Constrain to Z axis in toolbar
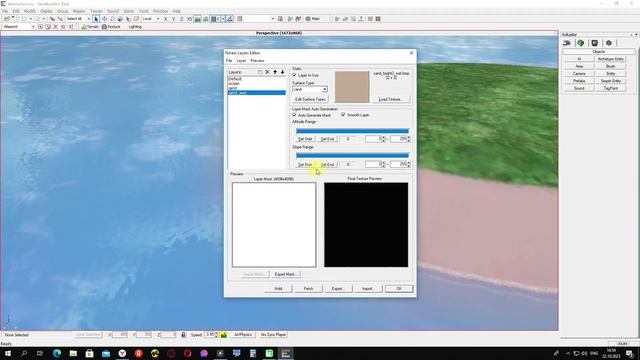Image resolution: width=640 pixels, height=360 pixels. pos(182,19)
